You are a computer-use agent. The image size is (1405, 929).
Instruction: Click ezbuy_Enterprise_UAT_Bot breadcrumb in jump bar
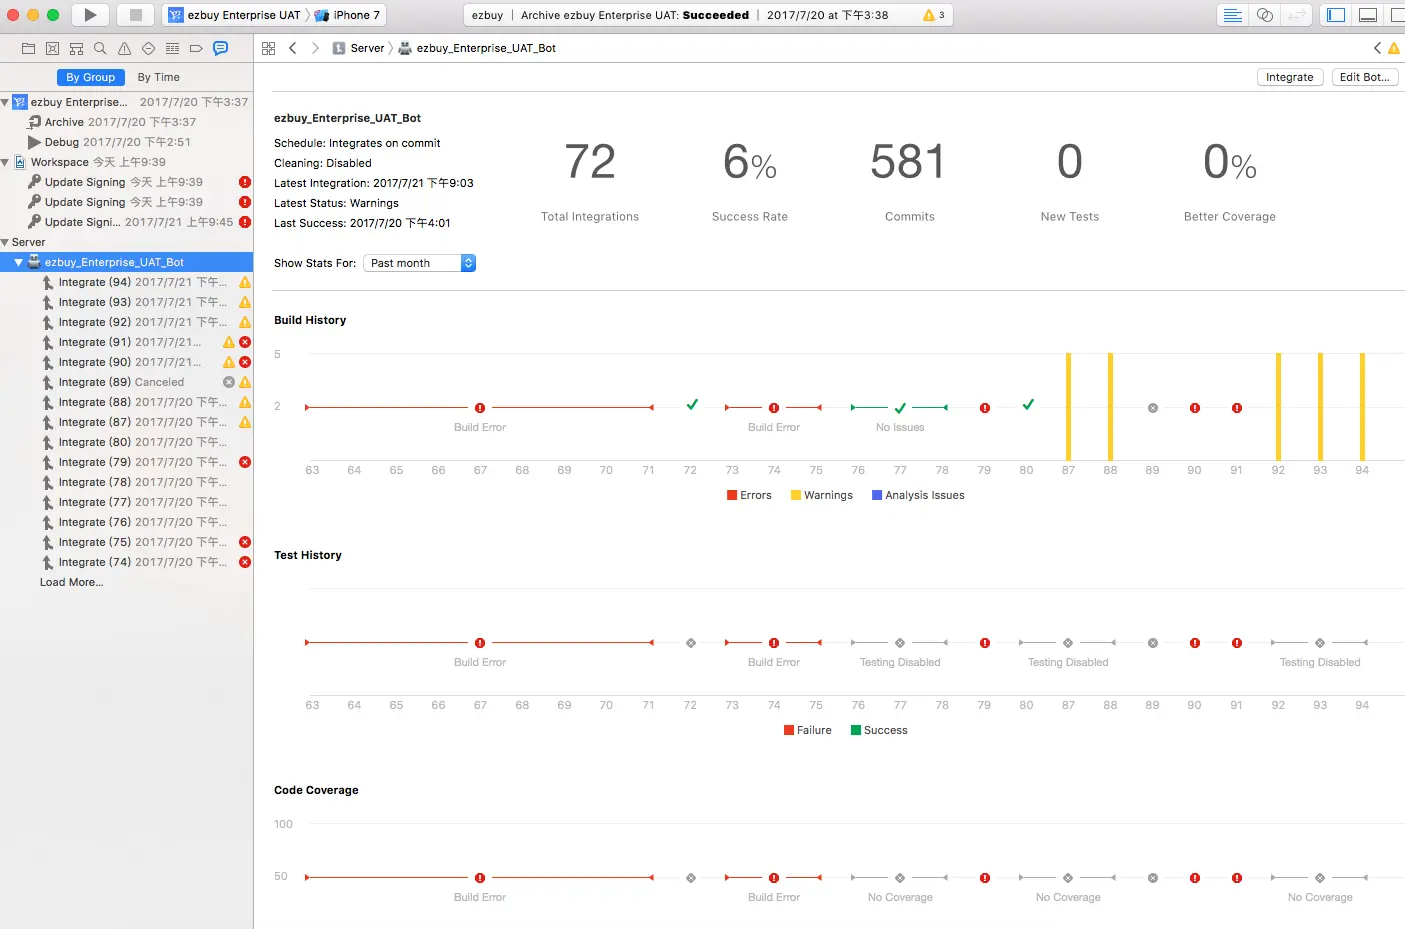click(x=477, y=48)
